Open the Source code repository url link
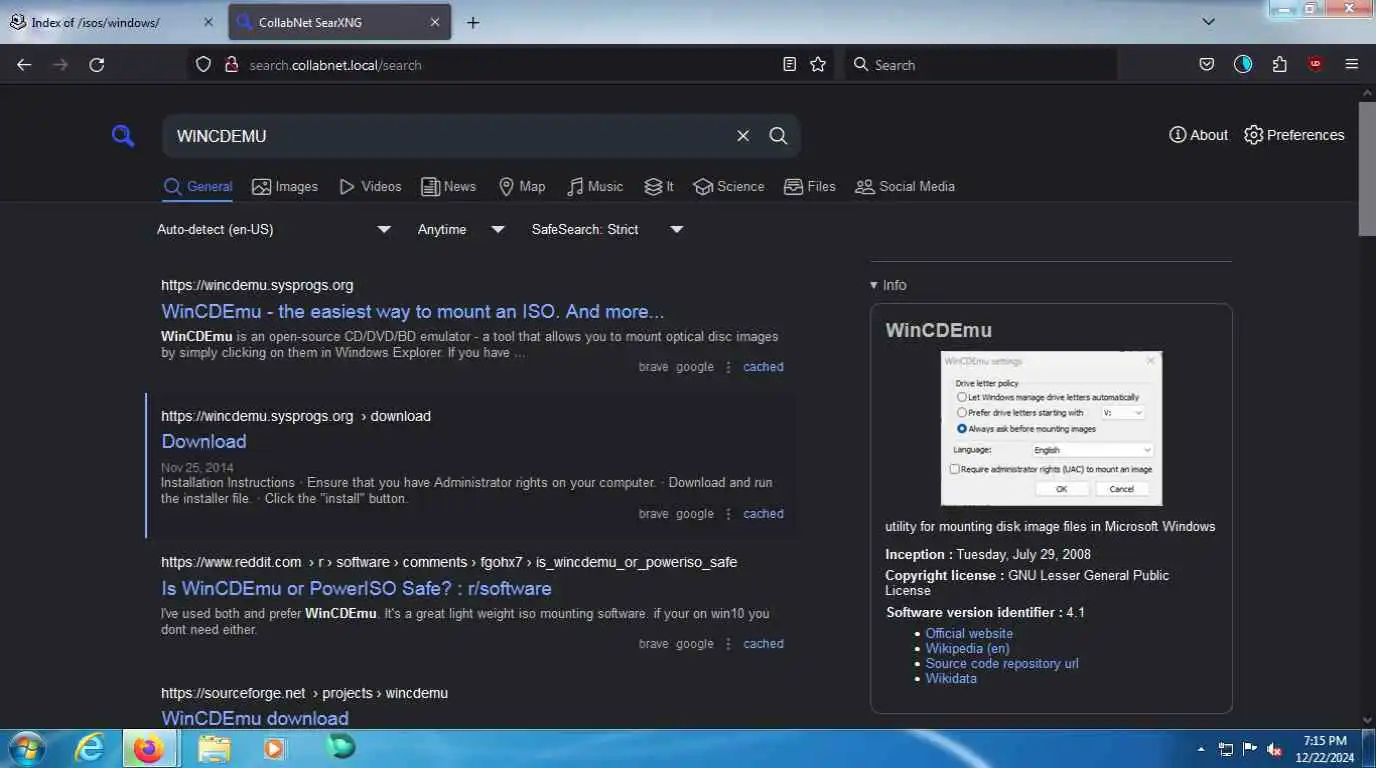 click(1002, 663)
